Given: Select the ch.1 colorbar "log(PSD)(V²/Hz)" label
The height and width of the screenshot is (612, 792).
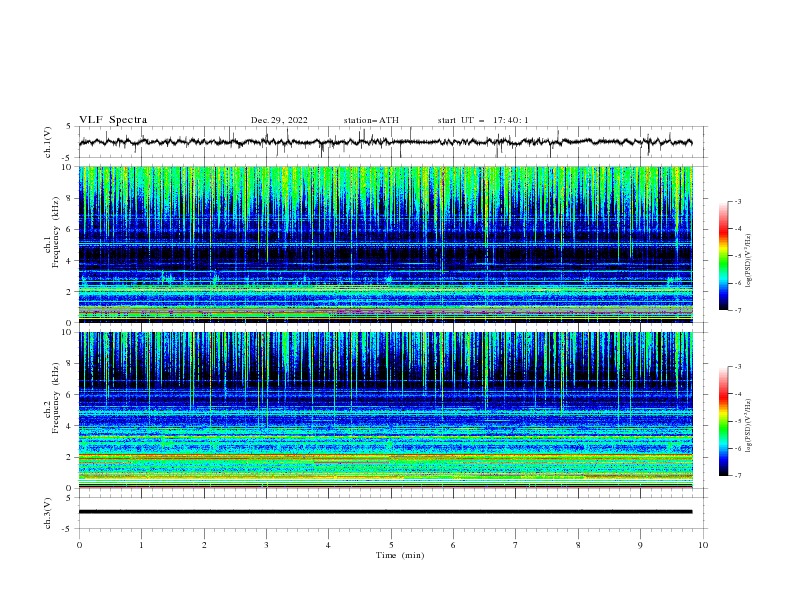Looking at the screenshot, I should (x=748, y=261).
